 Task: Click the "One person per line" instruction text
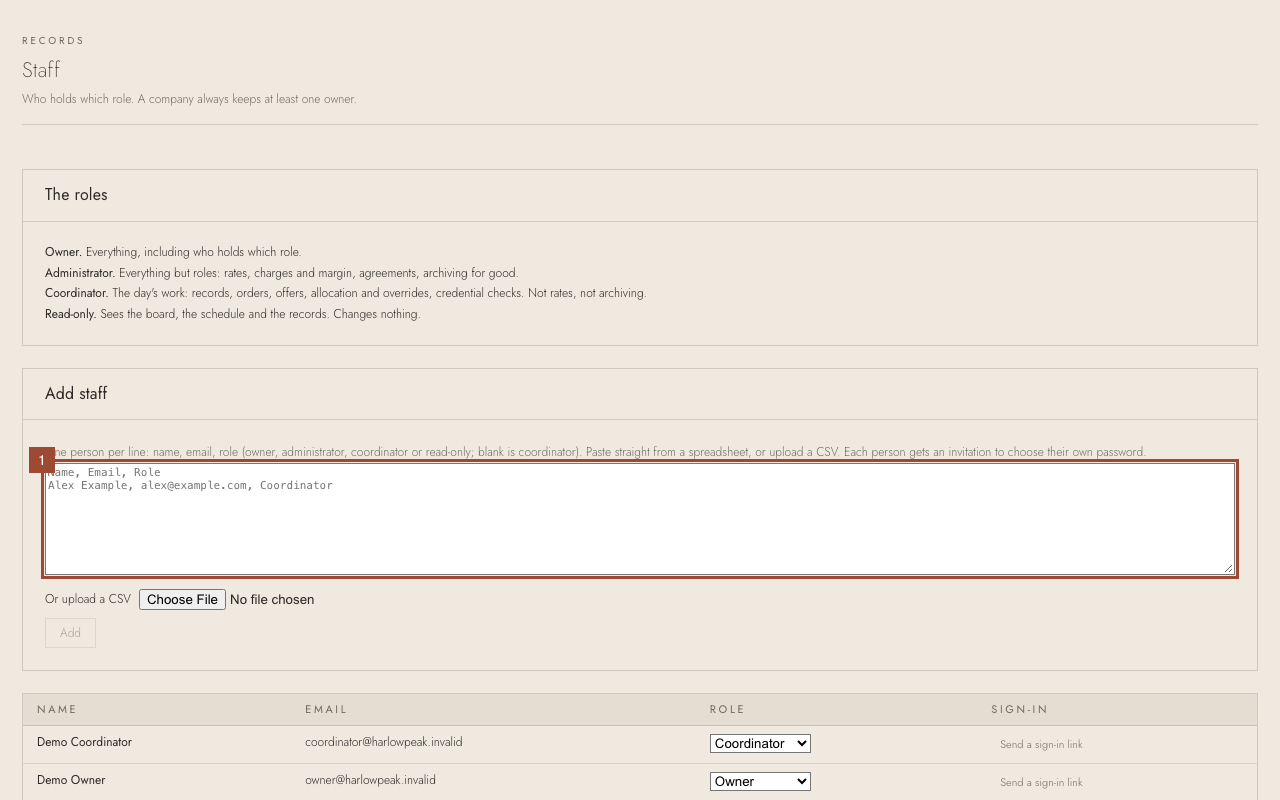point(595,452)
